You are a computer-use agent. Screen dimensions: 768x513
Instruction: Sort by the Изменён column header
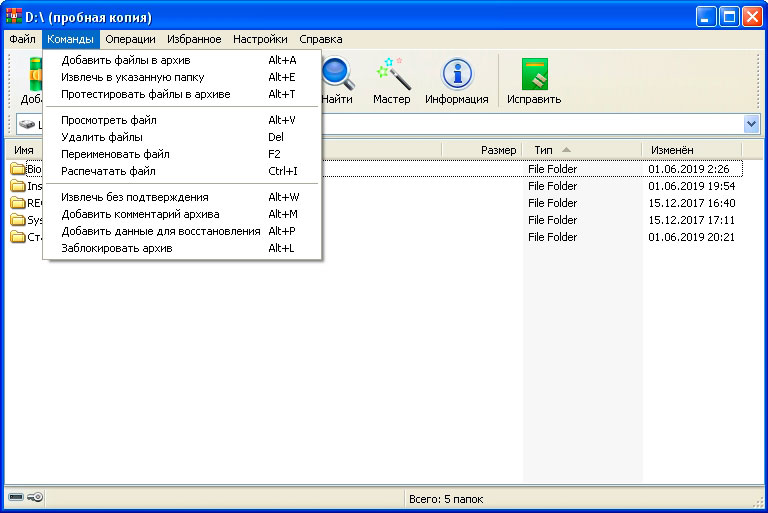click(x=692, y=150)
